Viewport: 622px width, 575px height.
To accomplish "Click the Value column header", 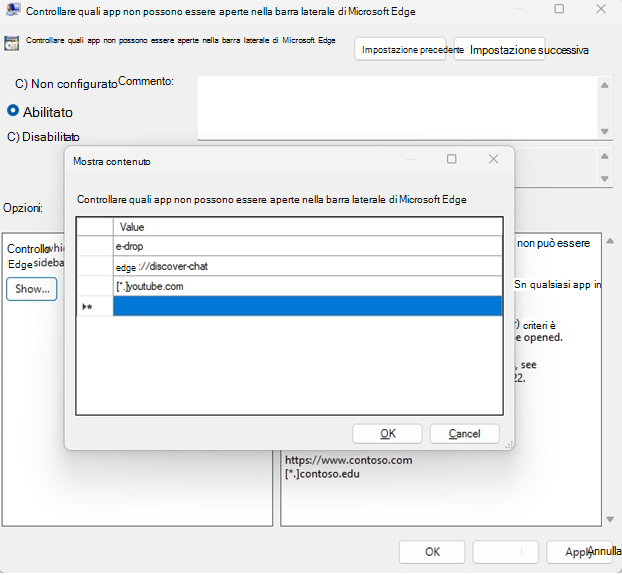I will (308, 227).
